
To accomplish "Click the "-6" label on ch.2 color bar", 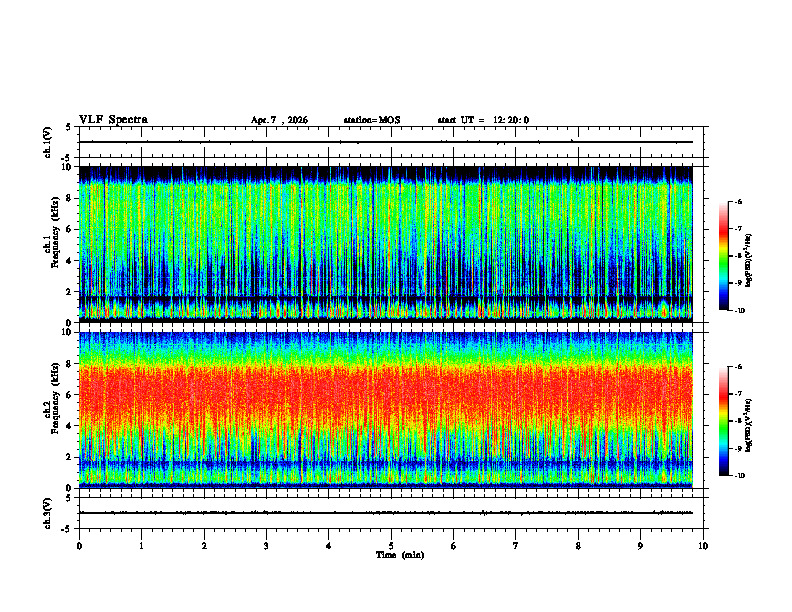I will 739,367.
